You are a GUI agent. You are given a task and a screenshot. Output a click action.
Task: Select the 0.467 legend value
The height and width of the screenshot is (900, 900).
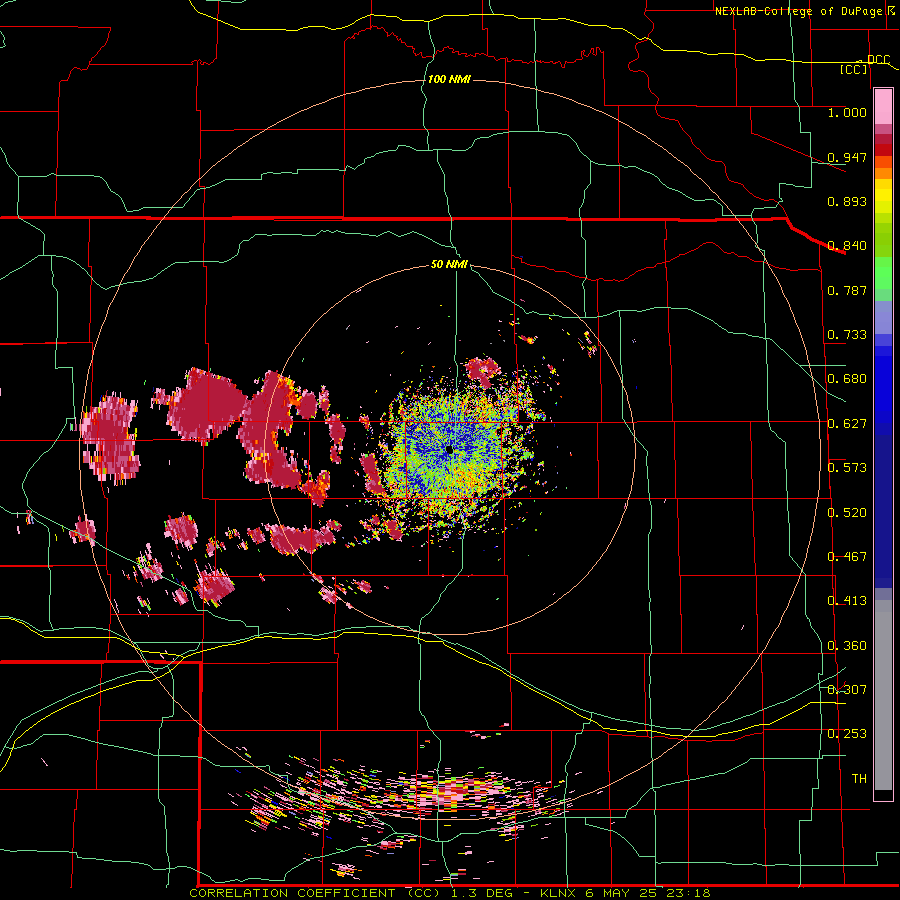point(847,557)
